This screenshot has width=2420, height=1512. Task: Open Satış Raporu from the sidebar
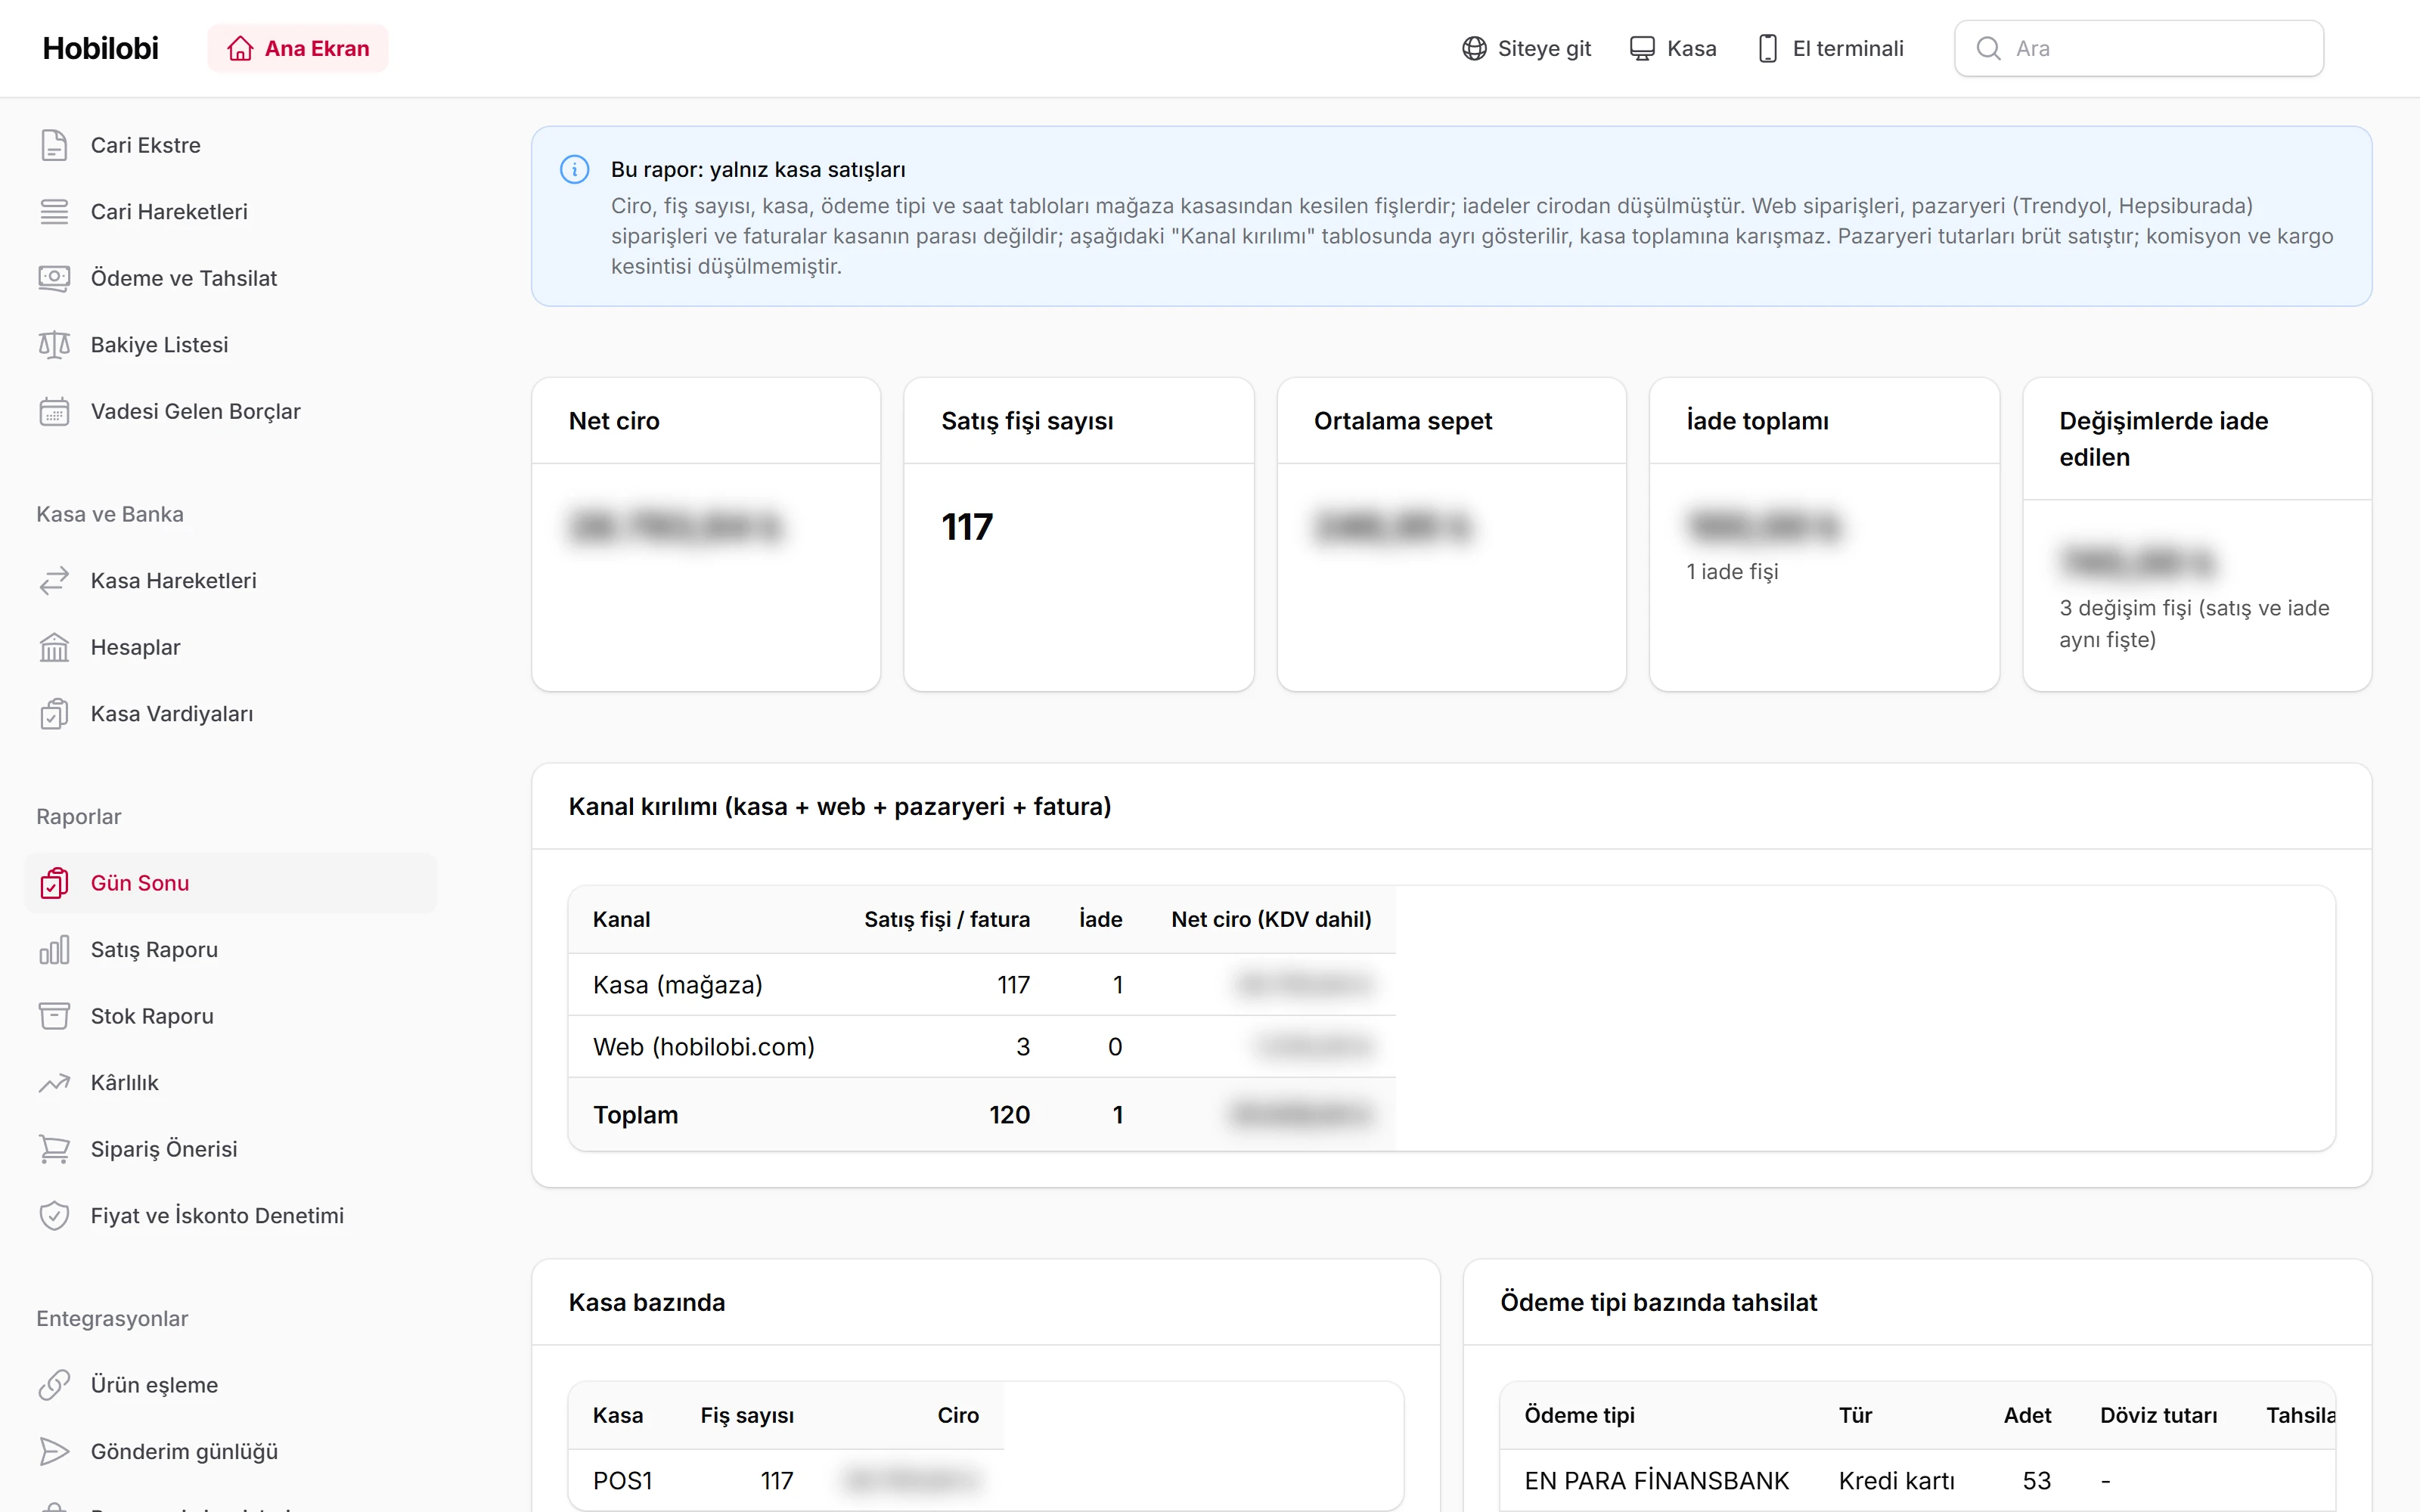tap(231, 950)
